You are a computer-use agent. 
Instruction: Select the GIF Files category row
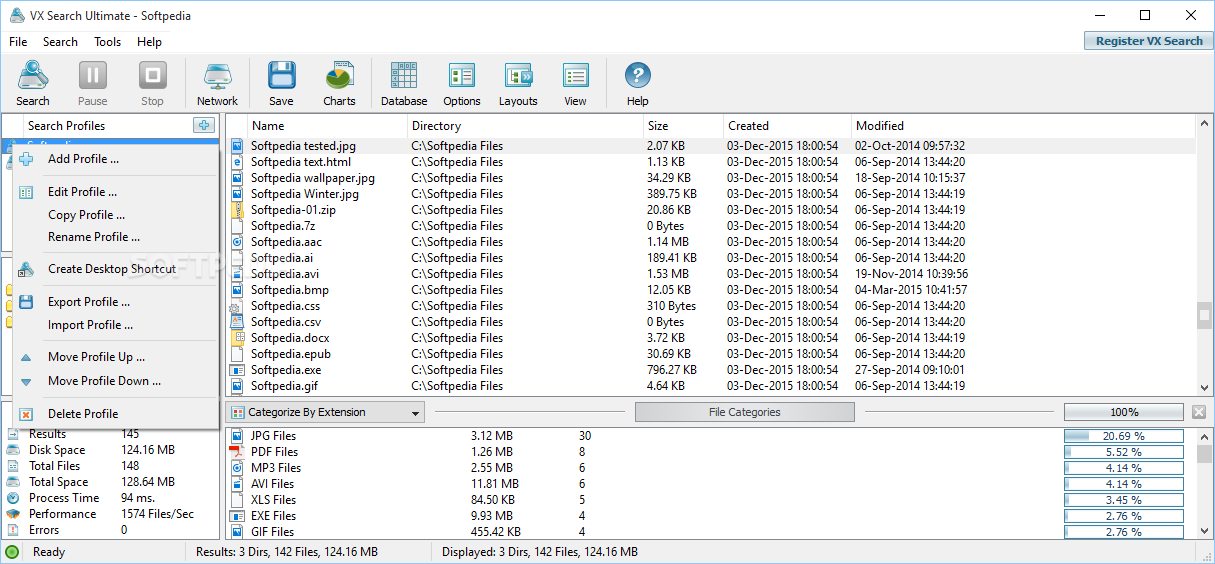coord(711,532)
